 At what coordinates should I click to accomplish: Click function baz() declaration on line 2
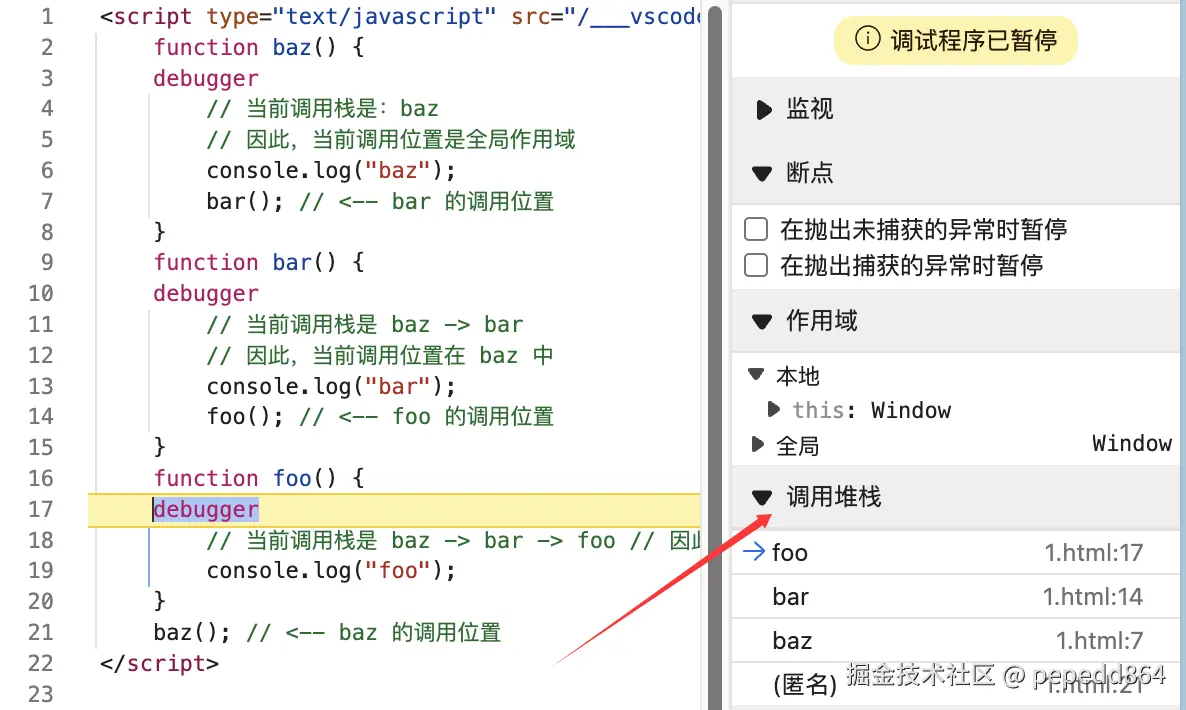click(x=259, y=47)
